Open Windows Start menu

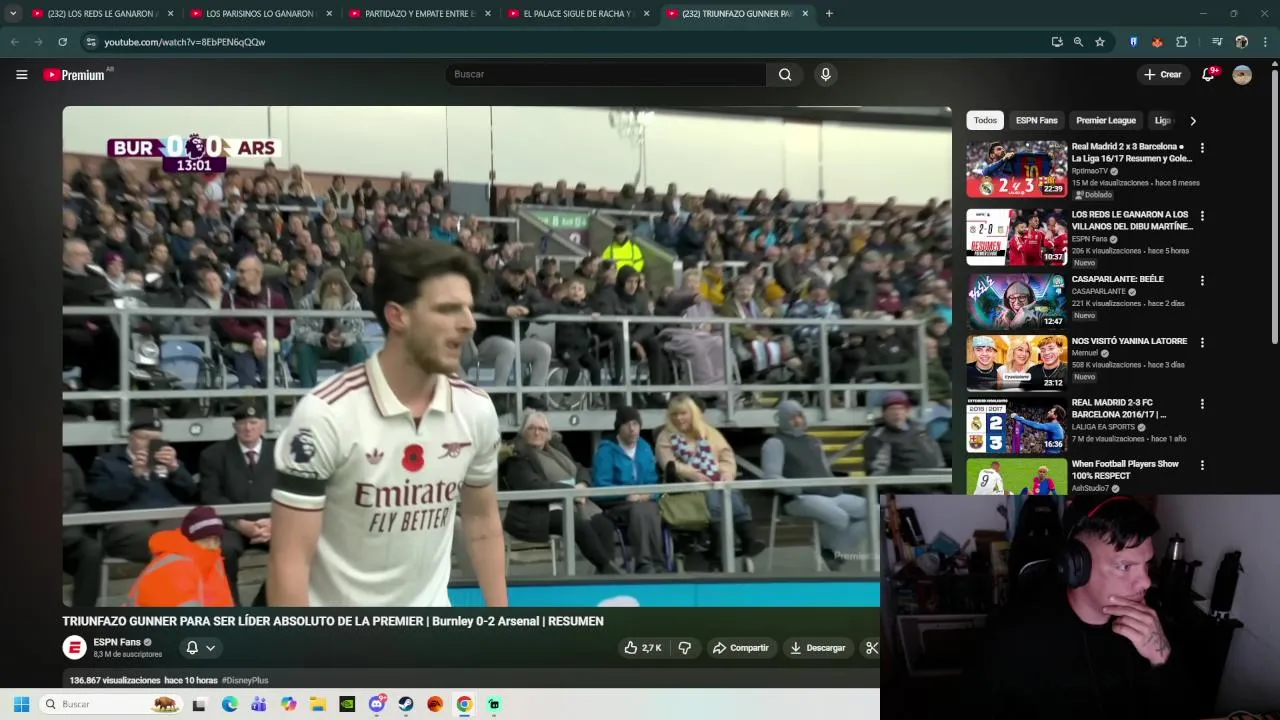pos(21,704)
